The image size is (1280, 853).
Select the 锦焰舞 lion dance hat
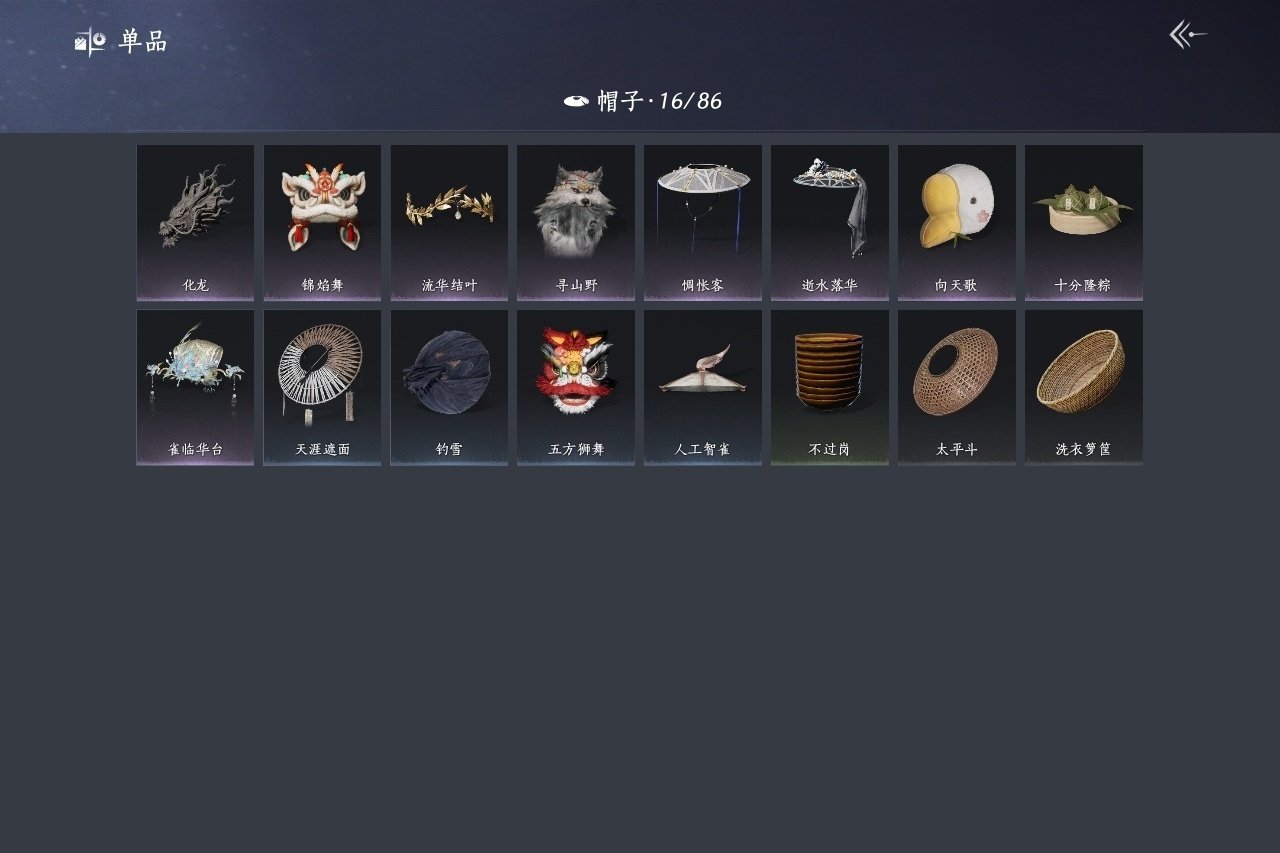coord(322,223)
